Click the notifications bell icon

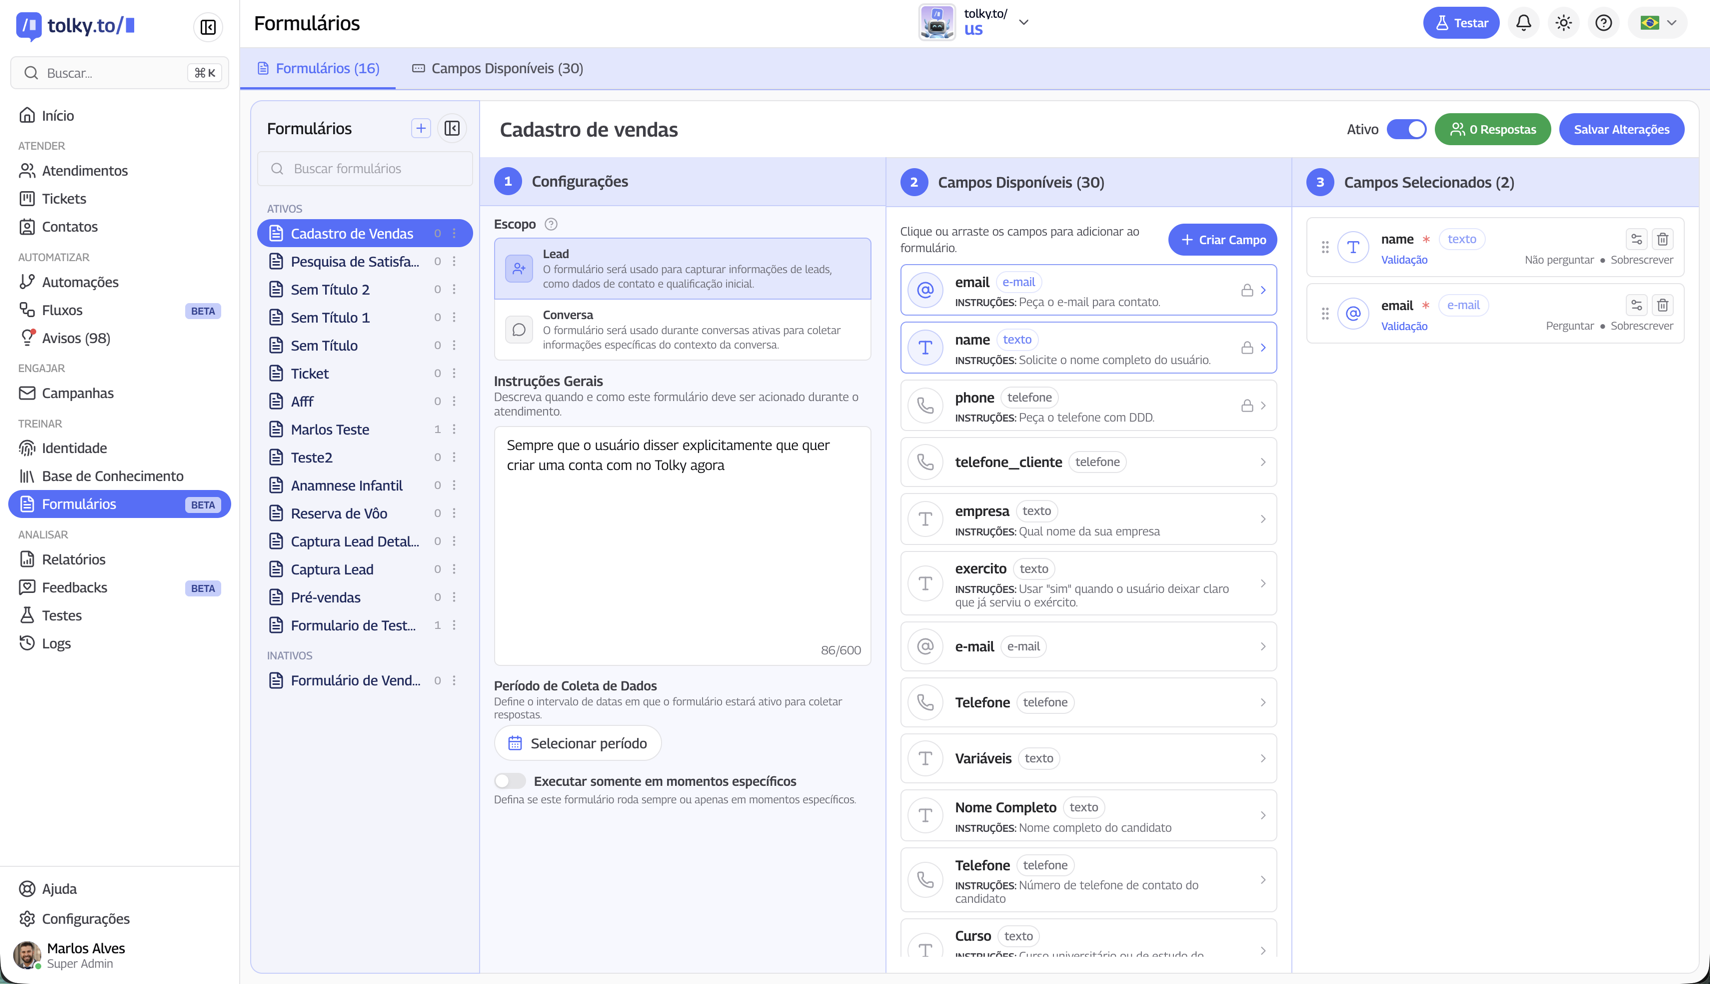(x=1523, y=23)
